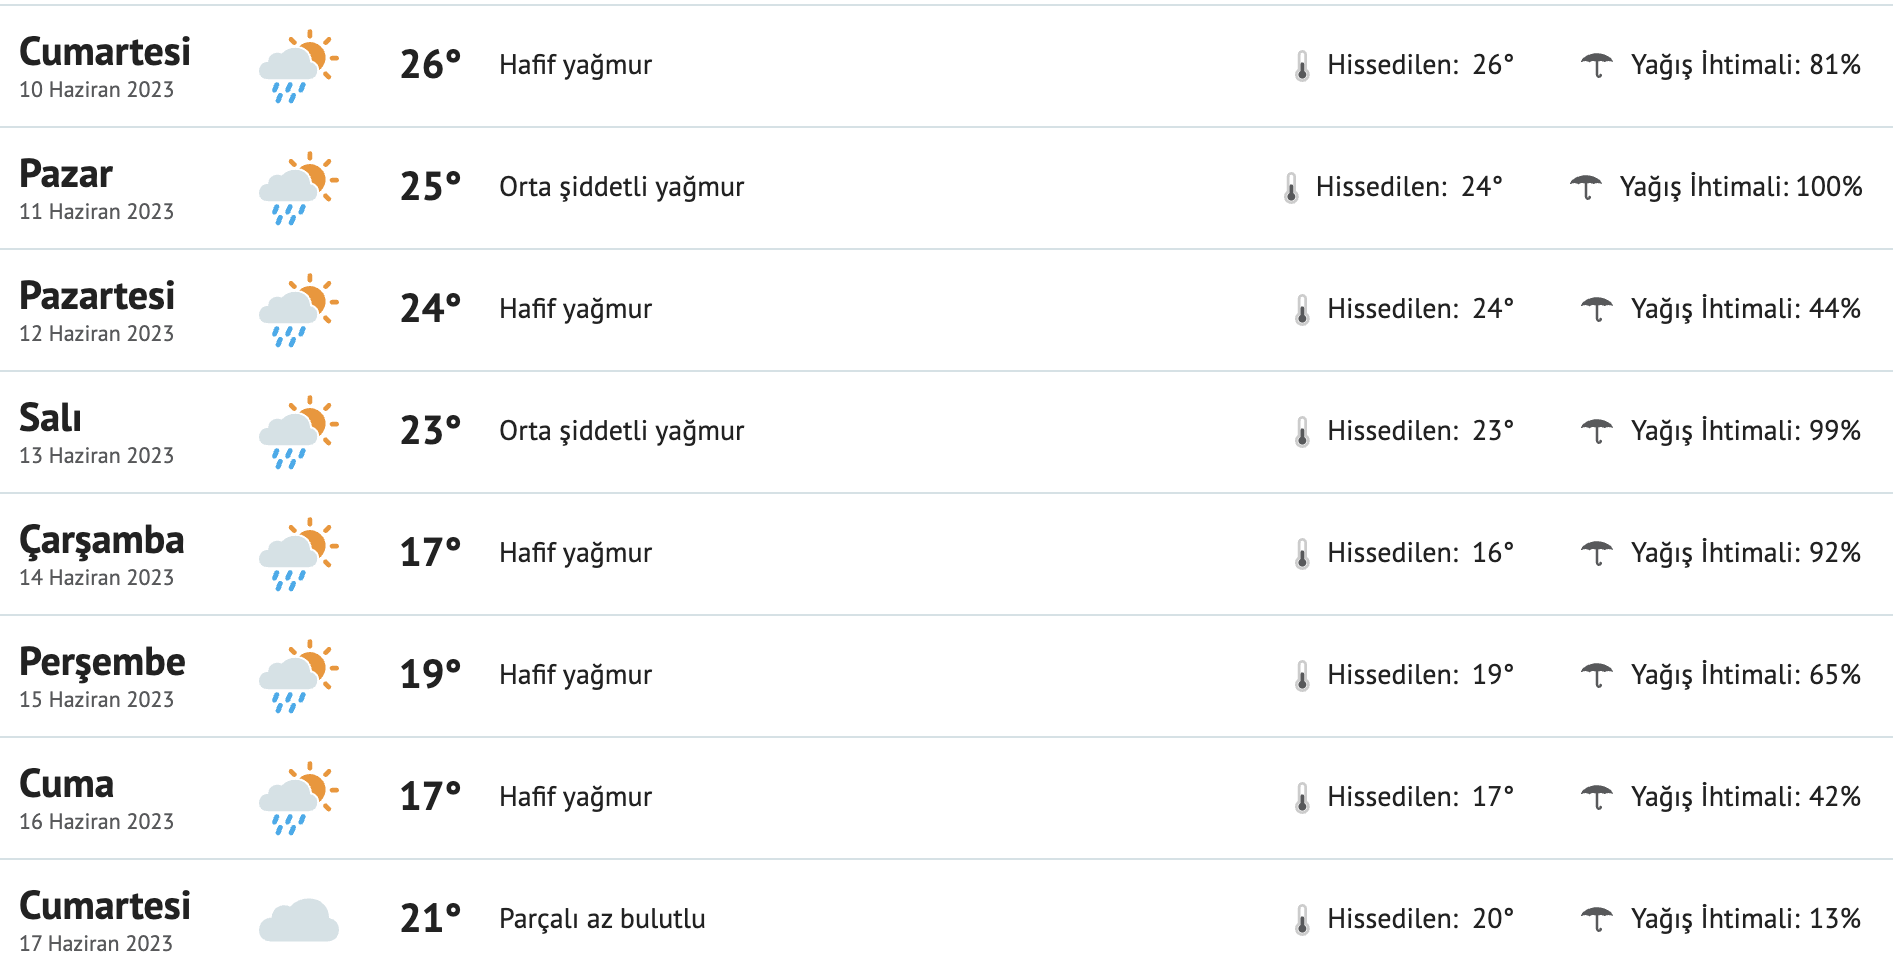Viewport: 1893px width, 979px height.
Task: Click thermometer icon in the Perşembe row
Action: click(1302, 676)
